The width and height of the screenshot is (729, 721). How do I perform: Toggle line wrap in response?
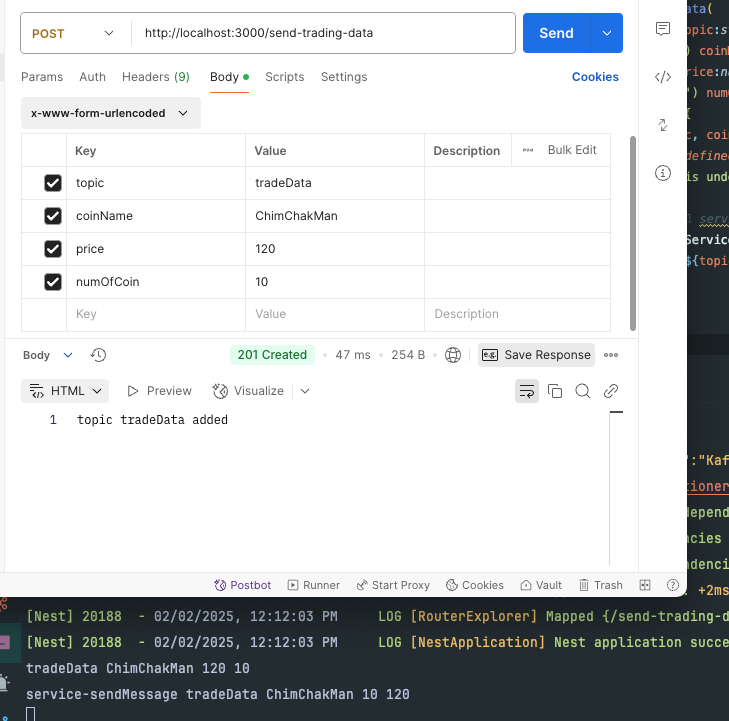point(527,391)
